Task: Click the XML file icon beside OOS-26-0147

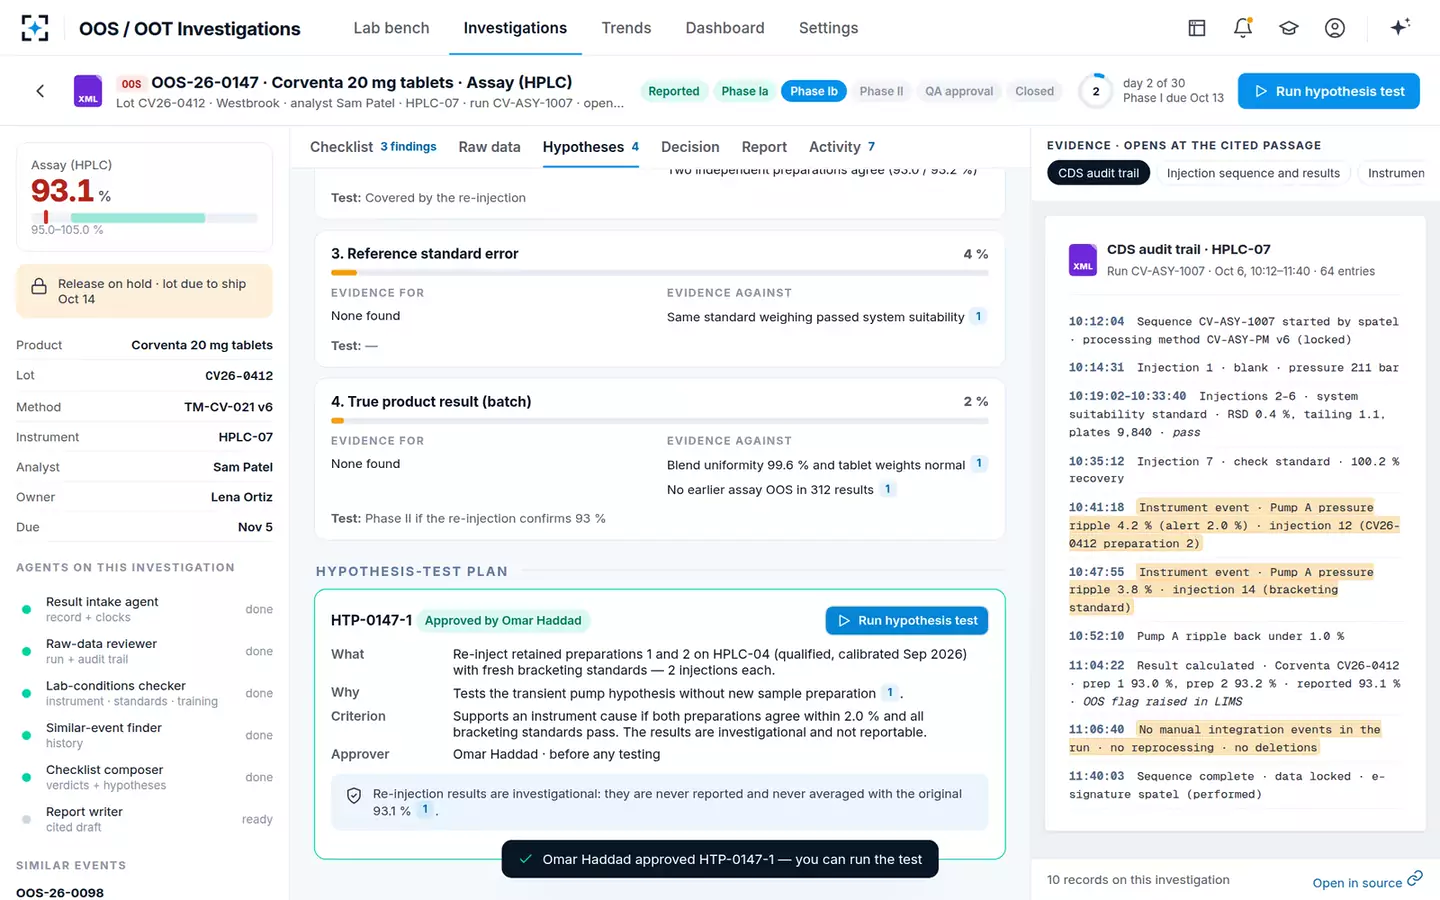Action: (x=88, y=91)
